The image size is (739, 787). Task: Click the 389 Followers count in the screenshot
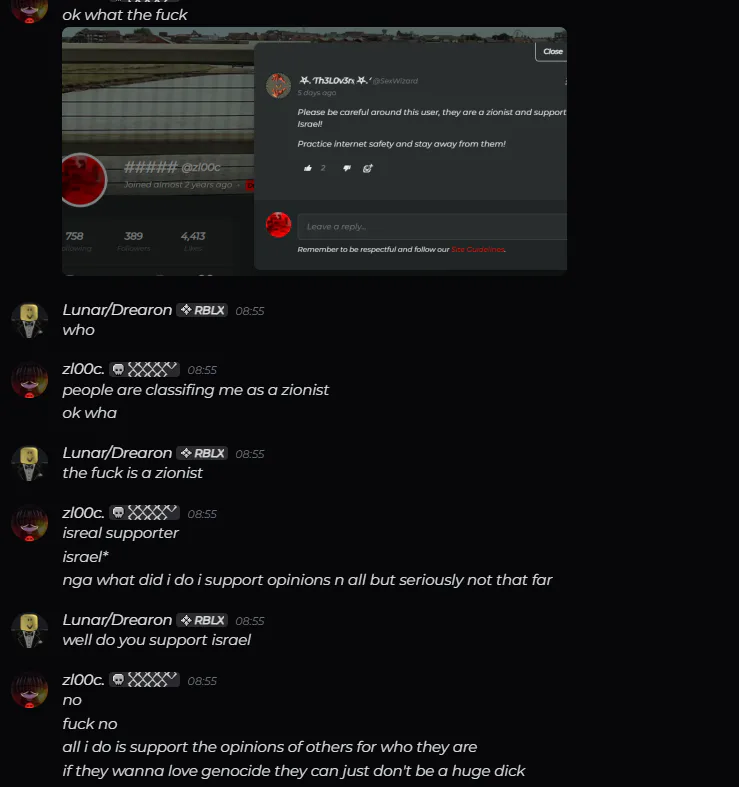click(134, 241)
